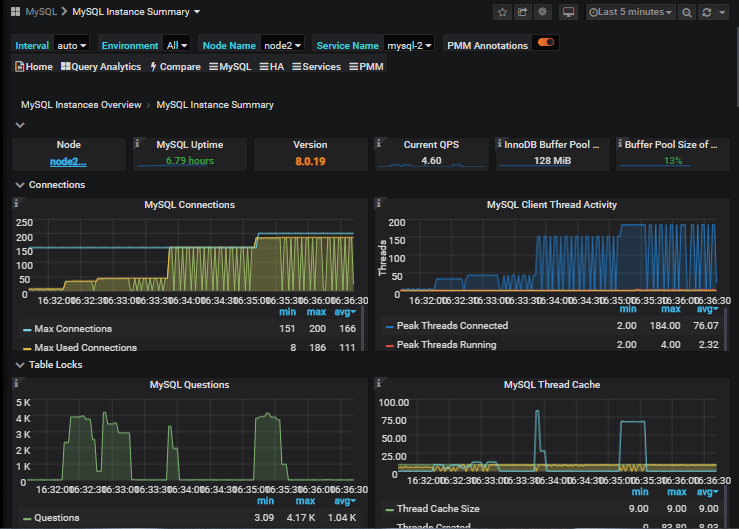The image size is (739, 529).
Task: Open the node2 link in the Node panel
Action: click(68, 162)
